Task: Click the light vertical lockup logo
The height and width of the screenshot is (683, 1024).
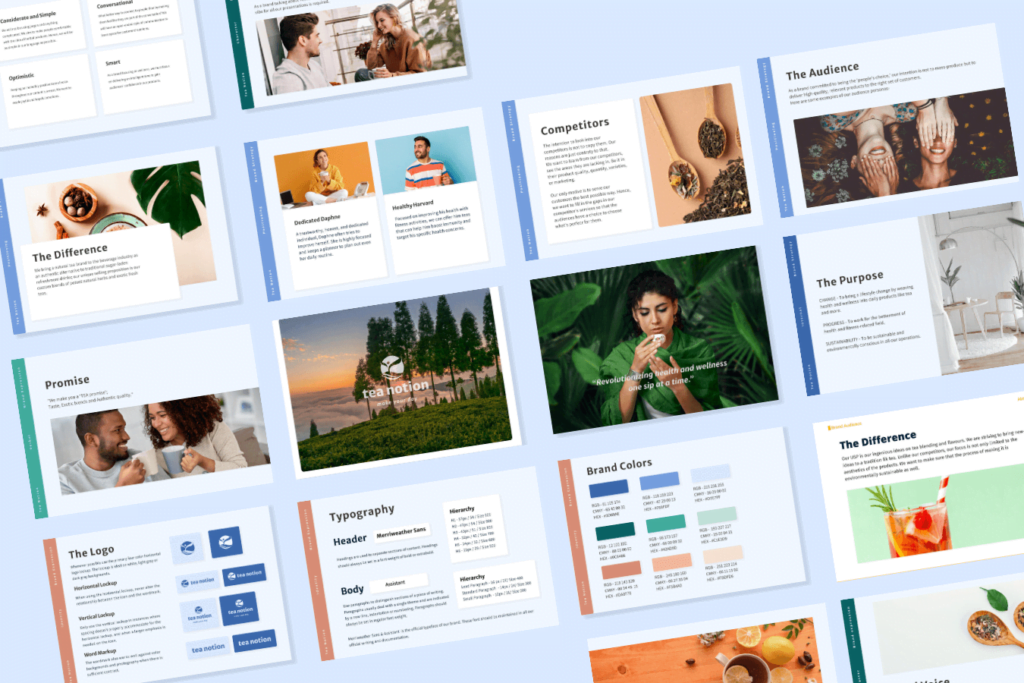Action: 200,615
